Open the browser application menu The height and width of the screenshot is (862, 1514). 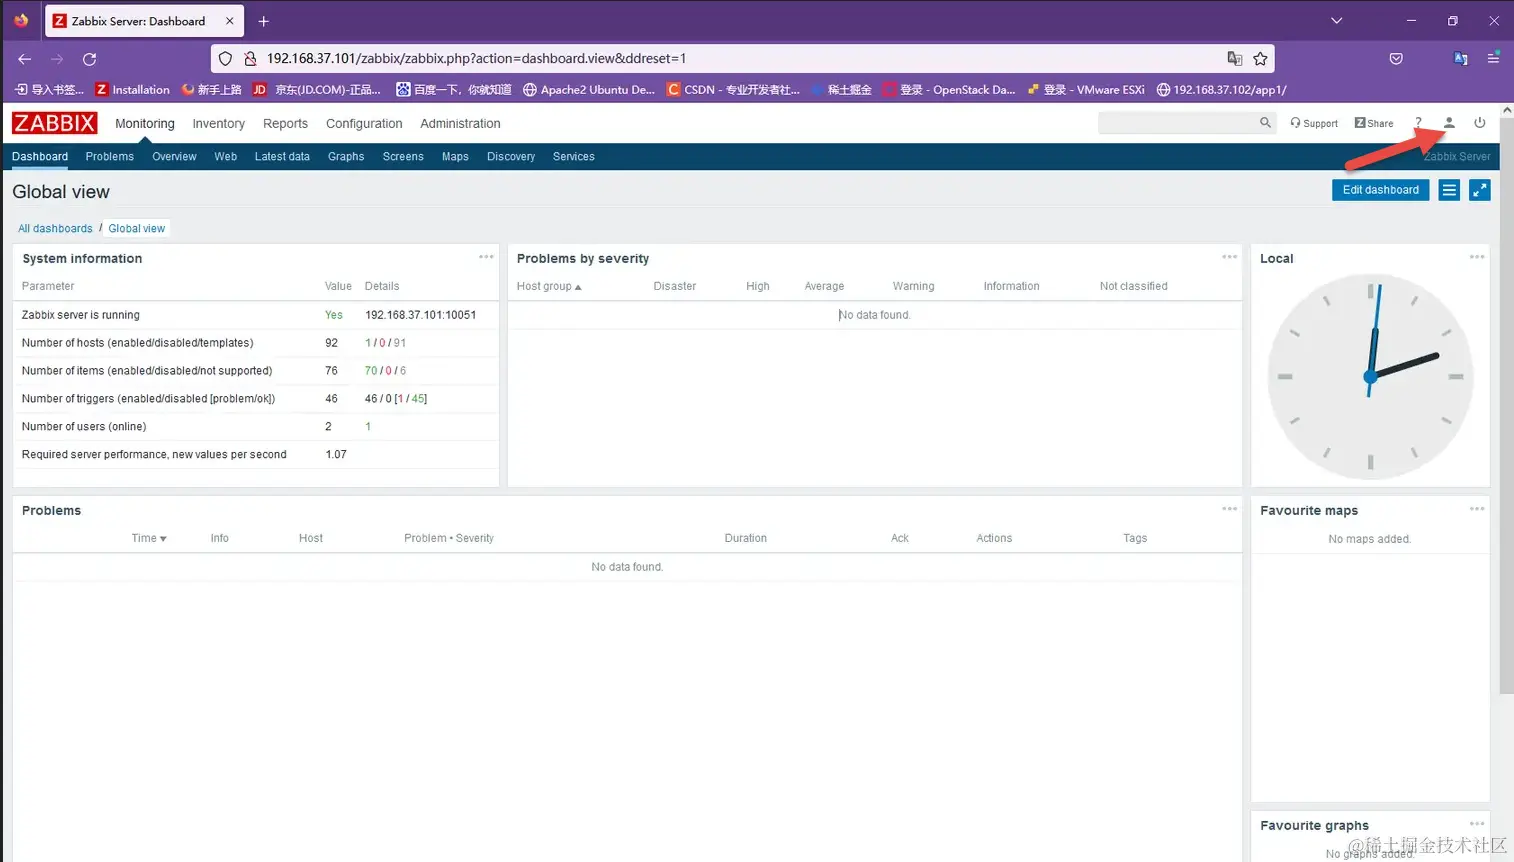1493,59
